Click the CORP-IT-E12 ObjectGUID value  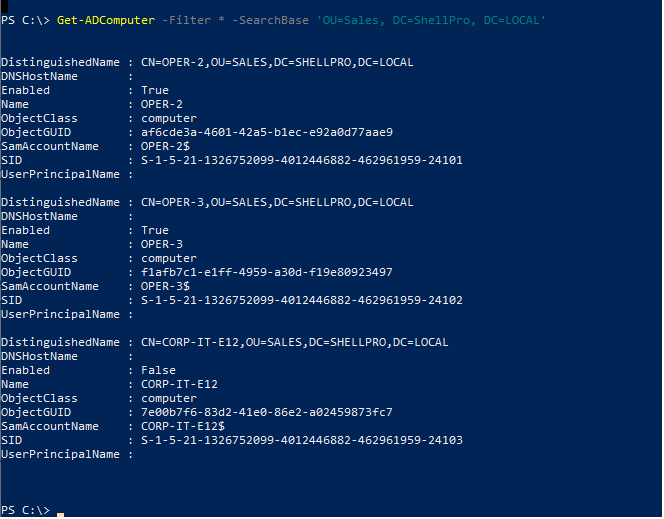pyautogui.click(x=267, y=412)
